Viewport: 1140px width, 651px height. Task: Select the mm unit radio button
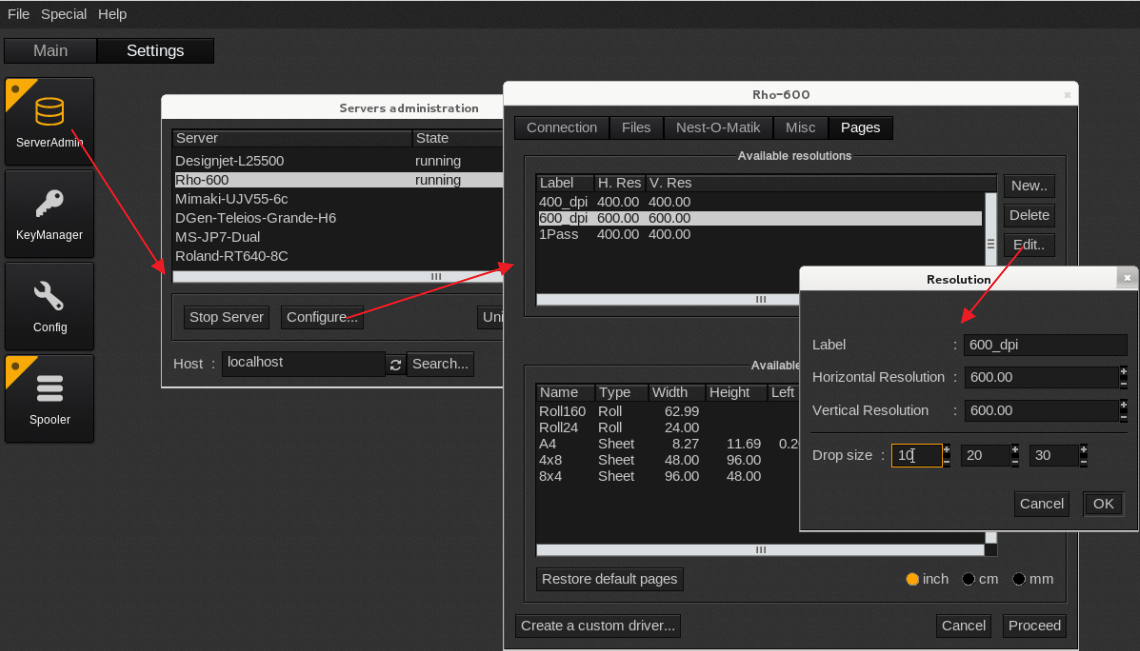coord(1019,579)
